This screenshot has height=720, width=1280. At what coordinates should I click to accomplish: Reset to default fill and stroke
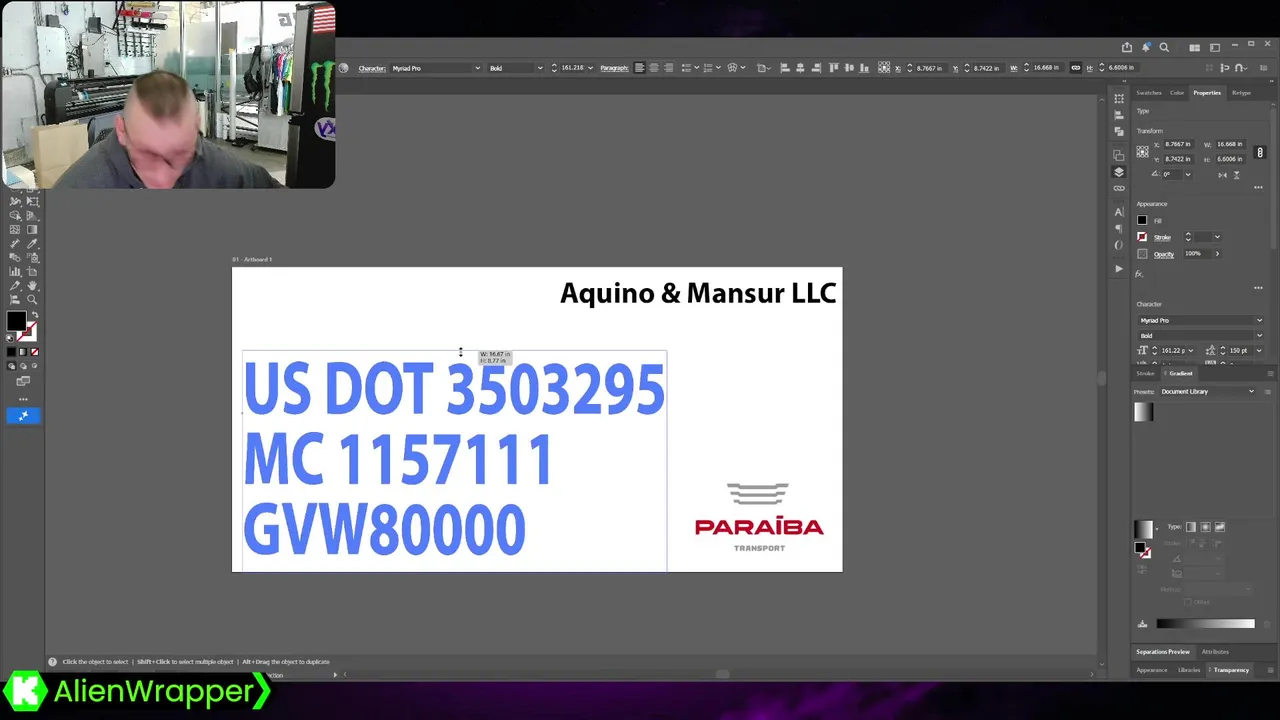tap(10, 338)
